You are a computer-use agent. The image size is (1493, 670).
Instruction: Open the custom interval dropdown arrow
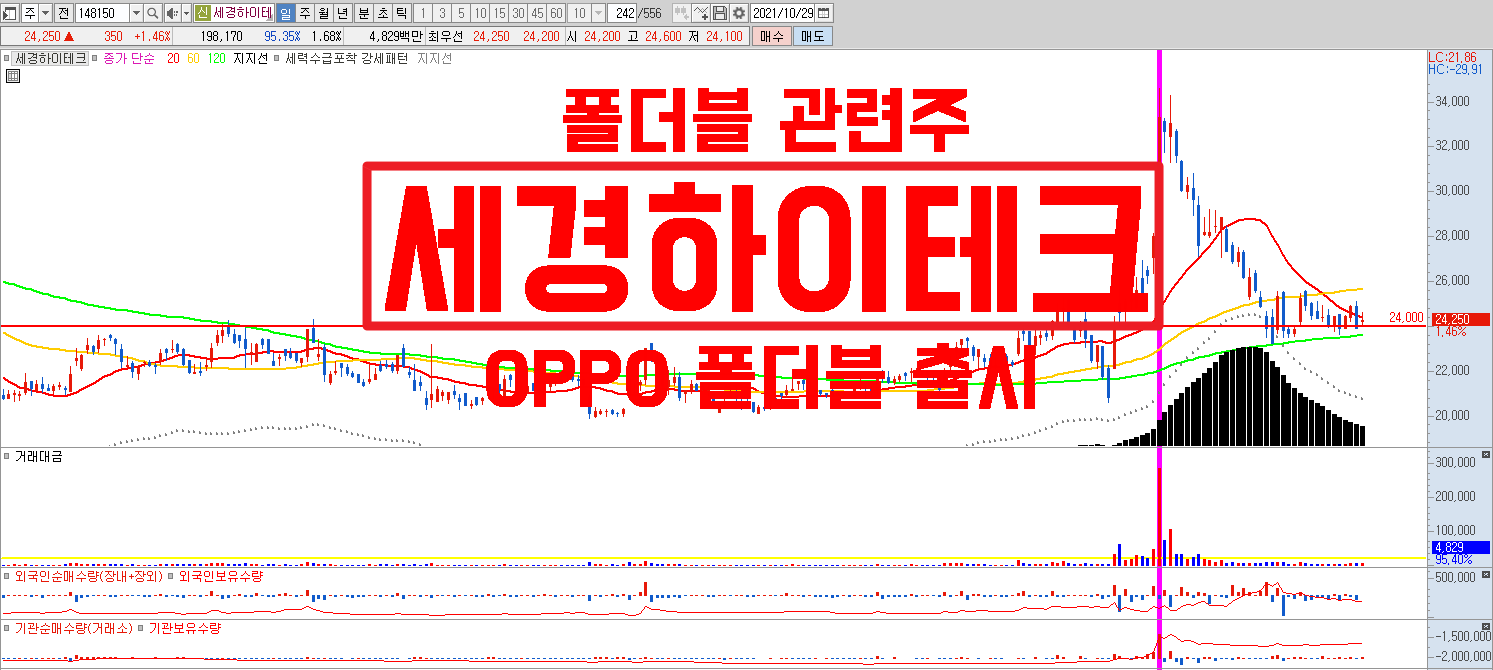coord(598,13)
